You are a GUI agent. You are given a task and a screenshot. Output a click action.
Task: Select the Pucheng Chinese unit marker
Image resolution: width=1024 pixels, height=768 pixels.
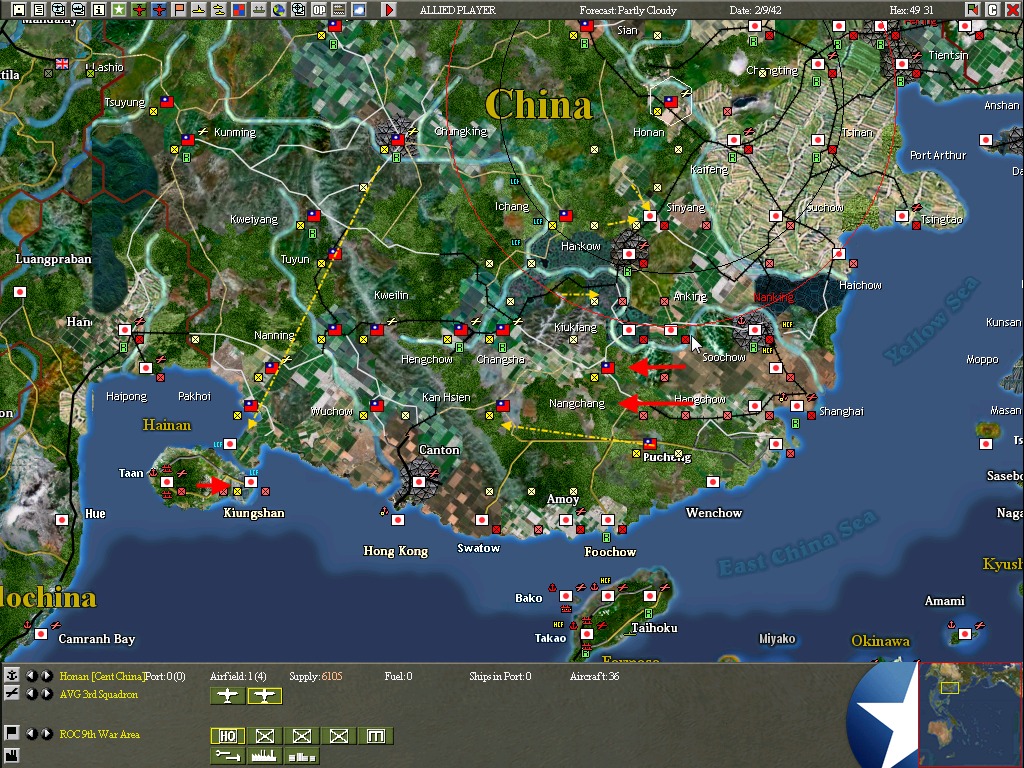pyautogui.click(x=649, y=443)
